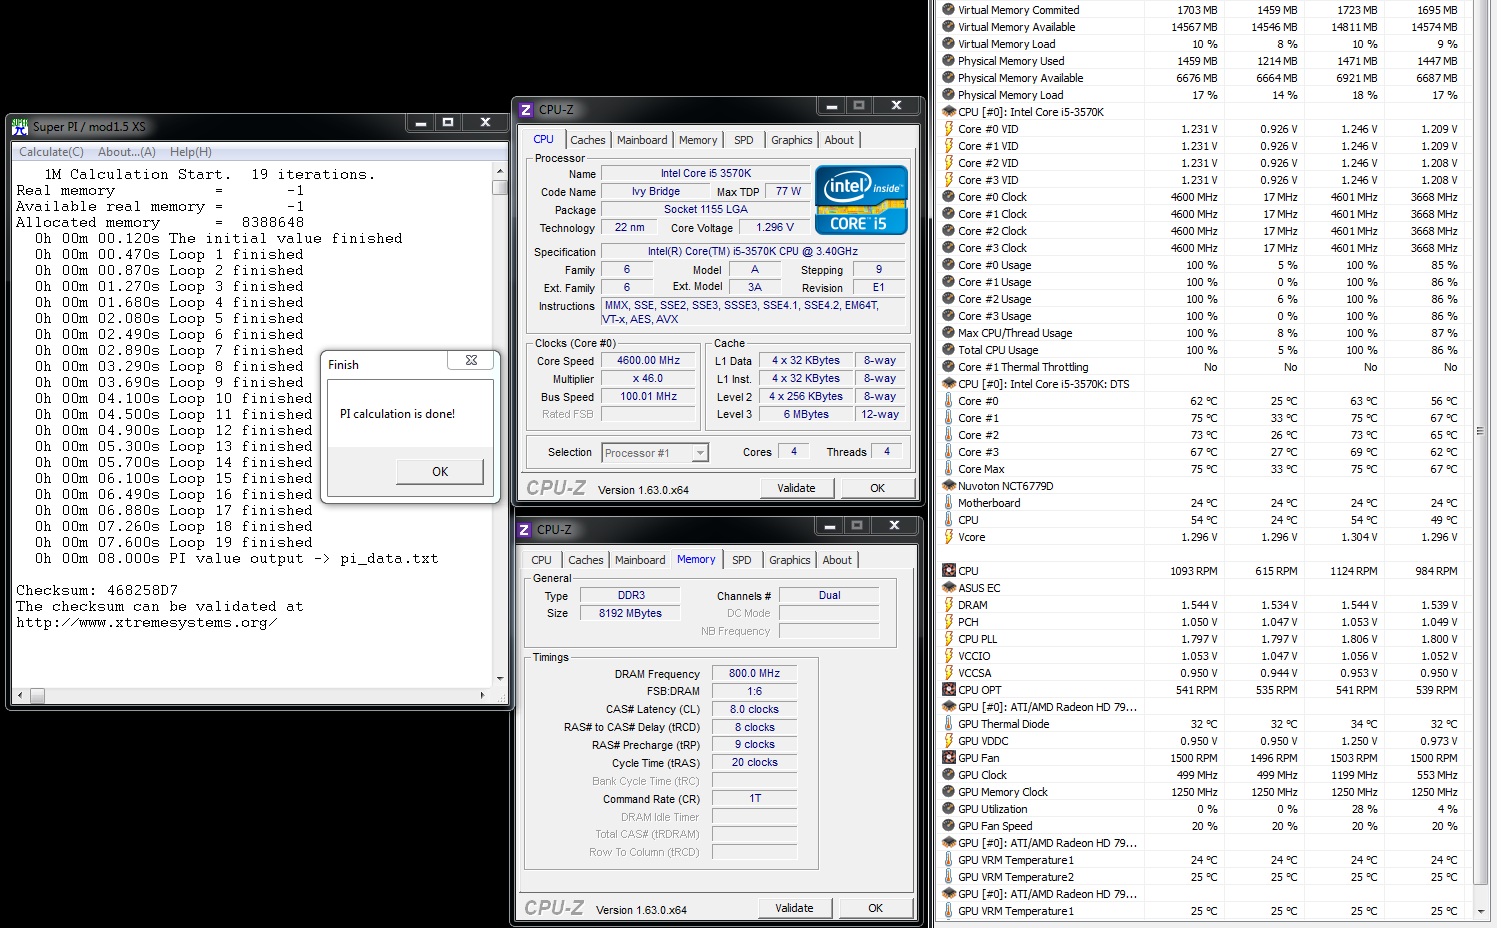Click the Total CPU Usage sensor icon
This screenshot has height=928, width=1497.
click(x=948, y=350)
